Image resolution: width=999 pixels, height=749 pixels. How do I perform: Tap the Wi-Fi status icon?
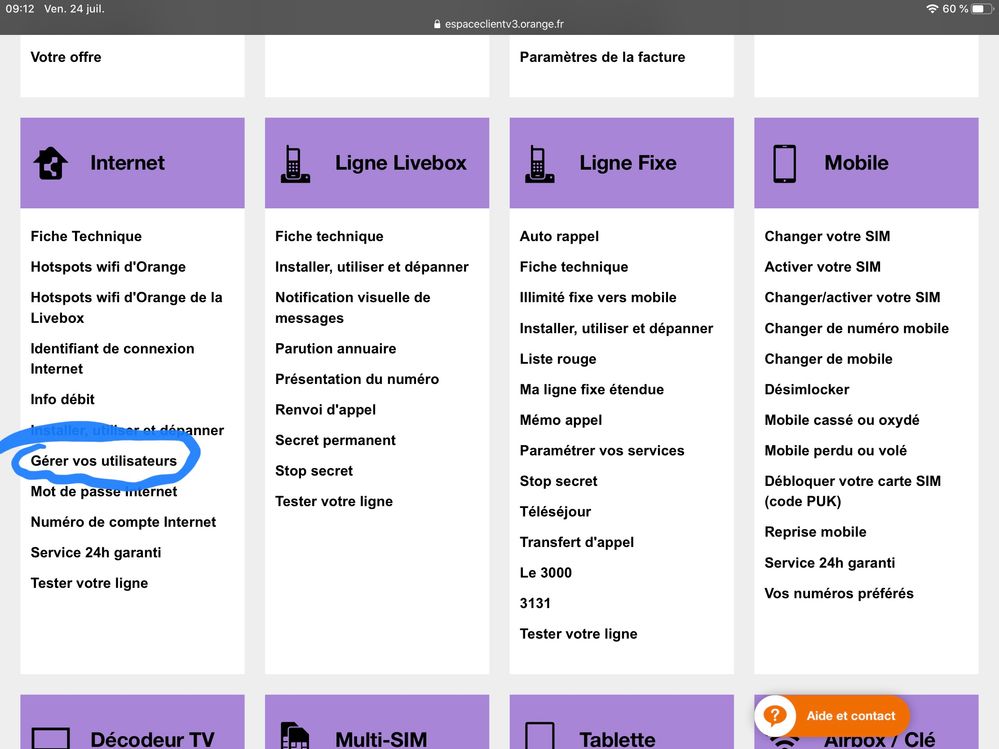[932, 9]
